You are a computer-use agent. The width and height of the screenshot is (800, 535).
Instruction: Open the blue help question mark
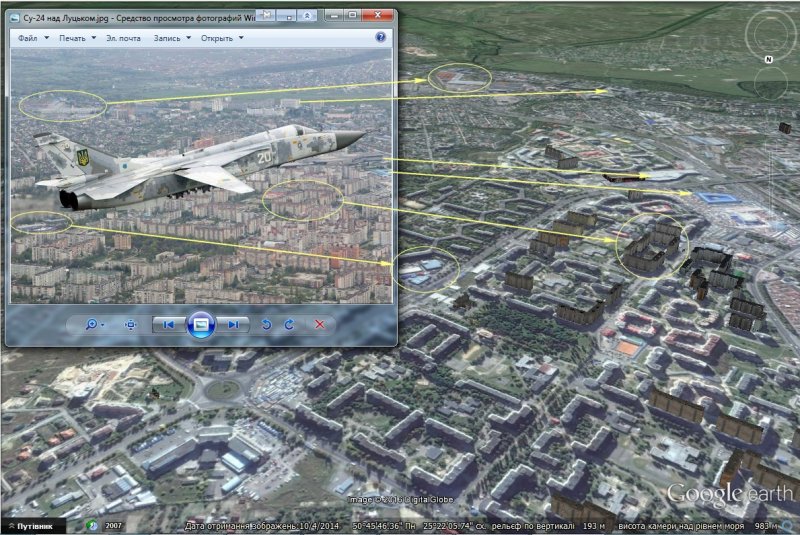[380, 38]
